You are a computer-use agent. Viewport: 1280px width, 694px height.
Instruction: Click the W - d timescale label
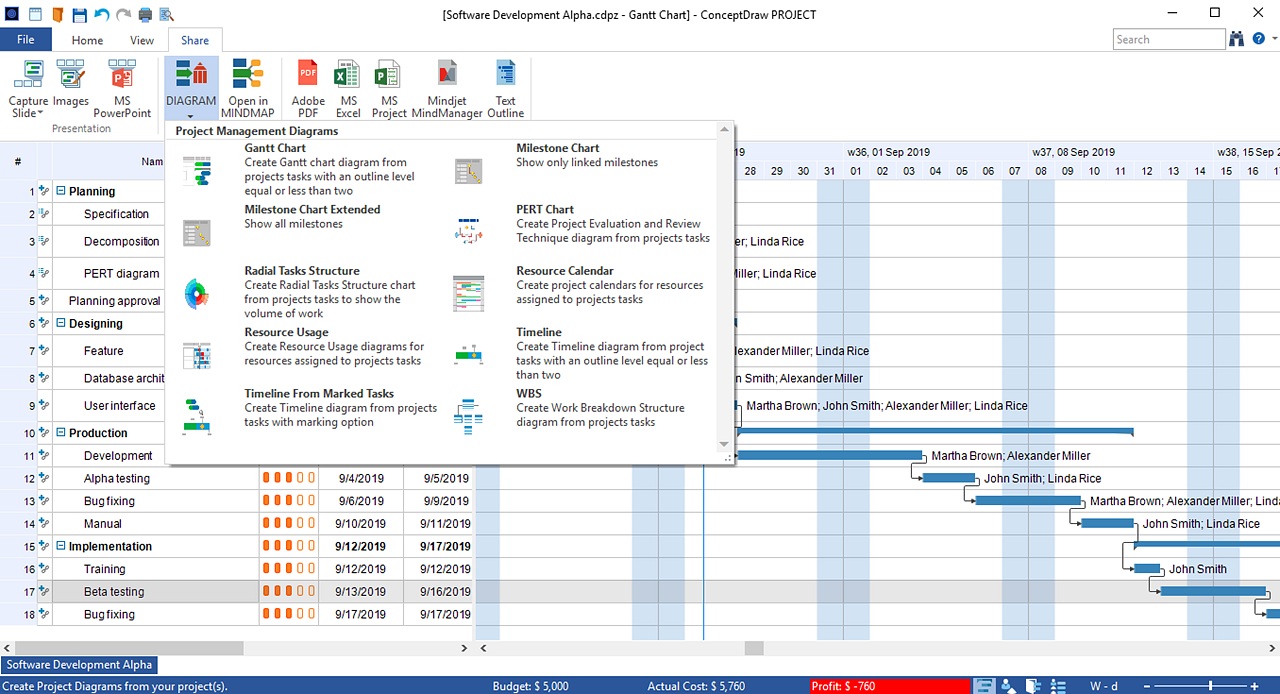1104,686
